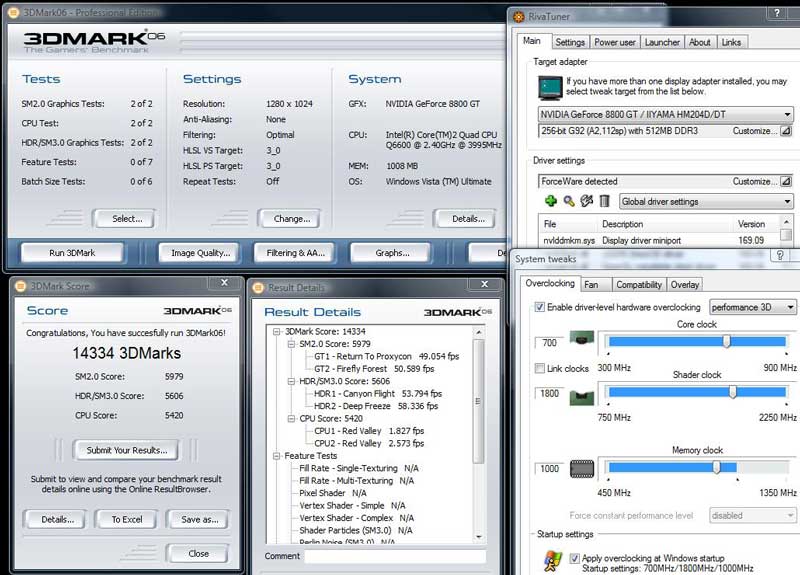The width and height of the screenshot is (800, 575).
Task: Click the 3DMark06 title bar orange icon
Action: [14, 12]
